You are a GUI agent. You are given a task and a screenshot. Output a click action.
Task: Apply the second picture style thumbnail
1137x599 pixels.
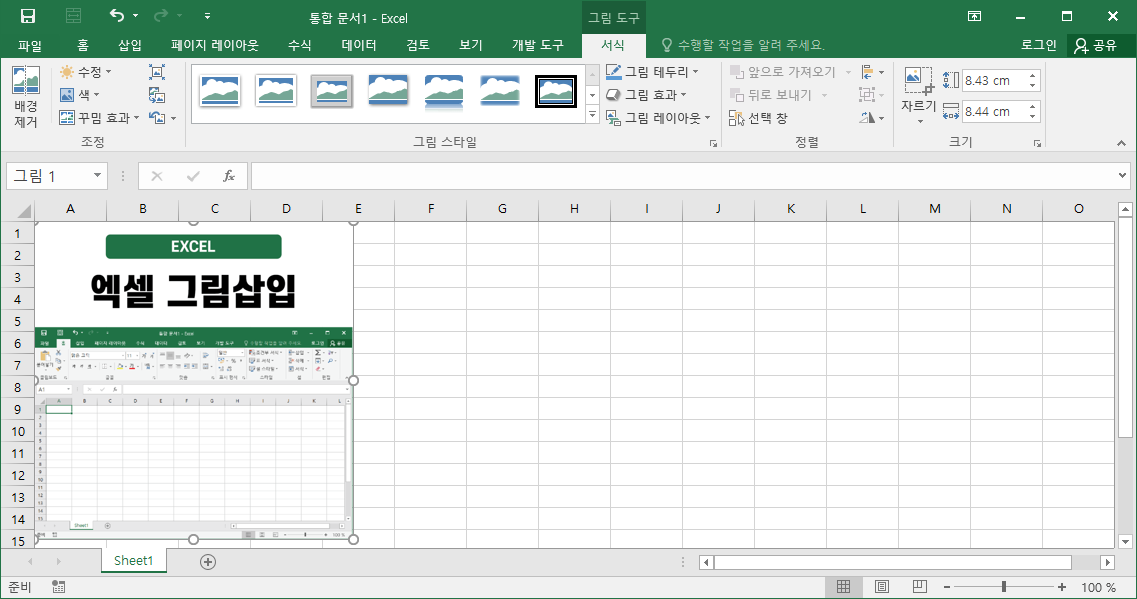coord(276,91)
